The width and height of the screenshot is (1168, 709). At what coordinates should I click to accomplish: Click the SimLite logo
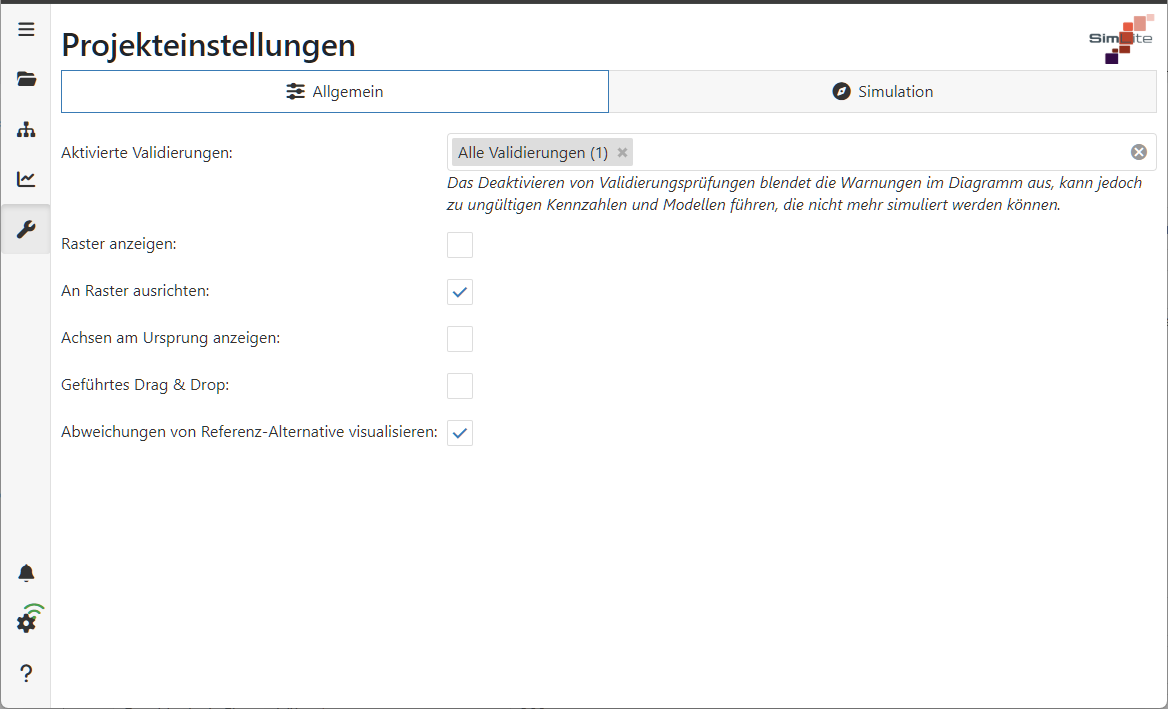[1121, 39]
